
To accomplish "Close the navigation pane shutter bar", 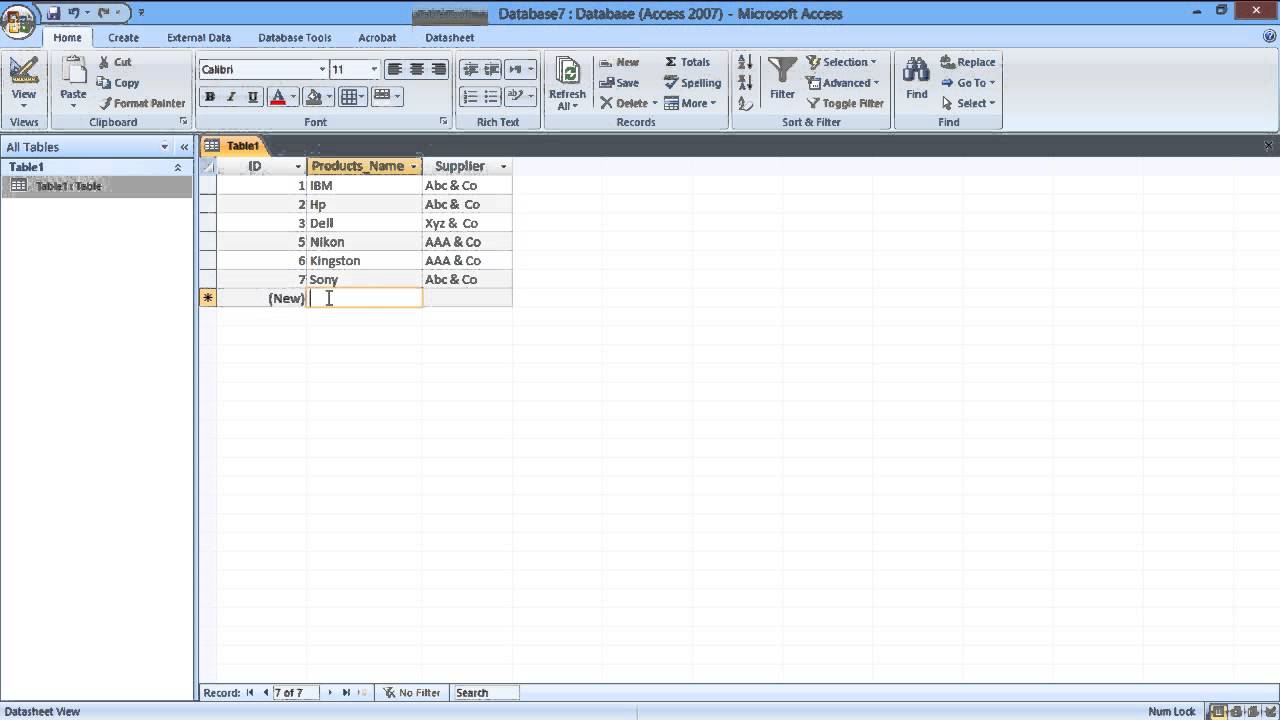I will [184, 147].
